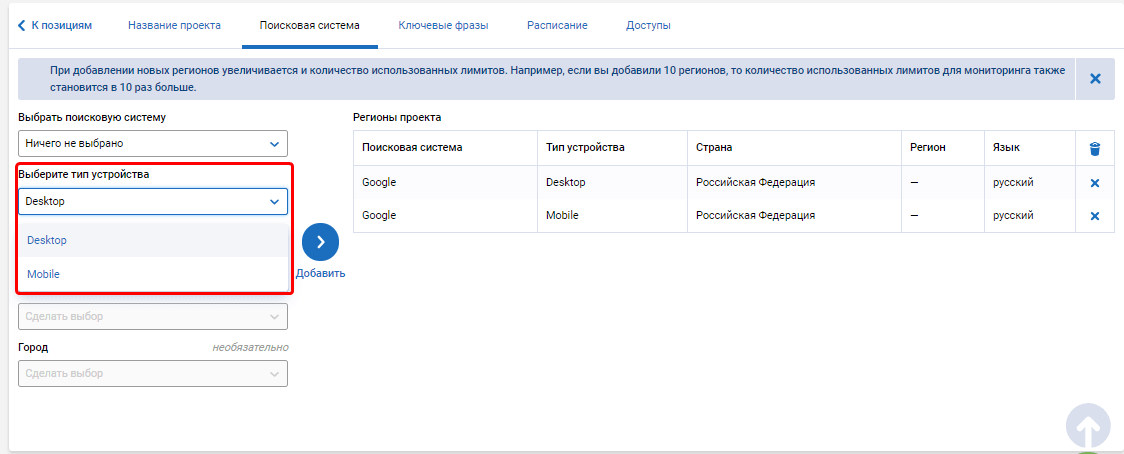The height and width of the screenshot is (454, 1124).
Task: Open the Выбрать поисковую систему dropdown
Action: coord(153,143)
